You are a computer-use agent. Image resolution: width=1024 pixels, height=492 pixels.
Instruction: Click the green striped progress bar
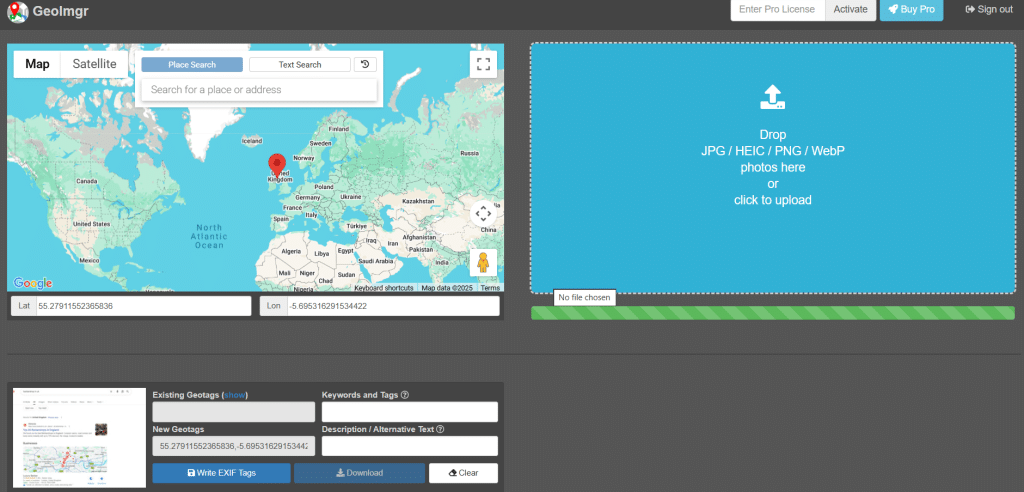click(772, 313)
